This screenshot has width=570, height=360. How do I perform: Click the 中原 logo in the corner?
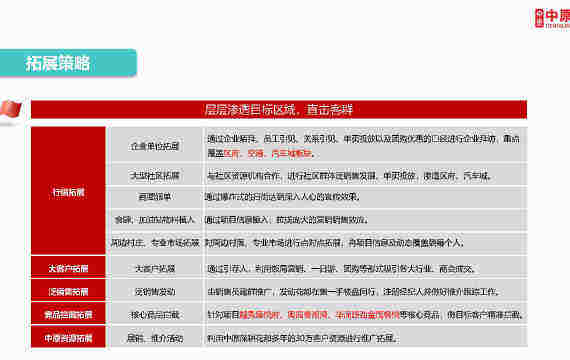pyautogui.click(x=552, y=18)
